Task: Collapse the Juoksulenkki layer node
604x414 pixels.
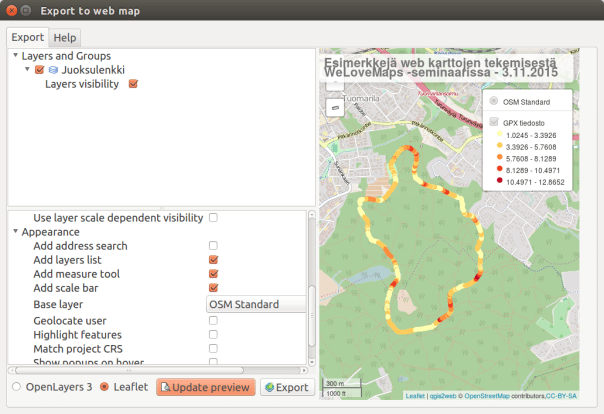Action: 27,69
